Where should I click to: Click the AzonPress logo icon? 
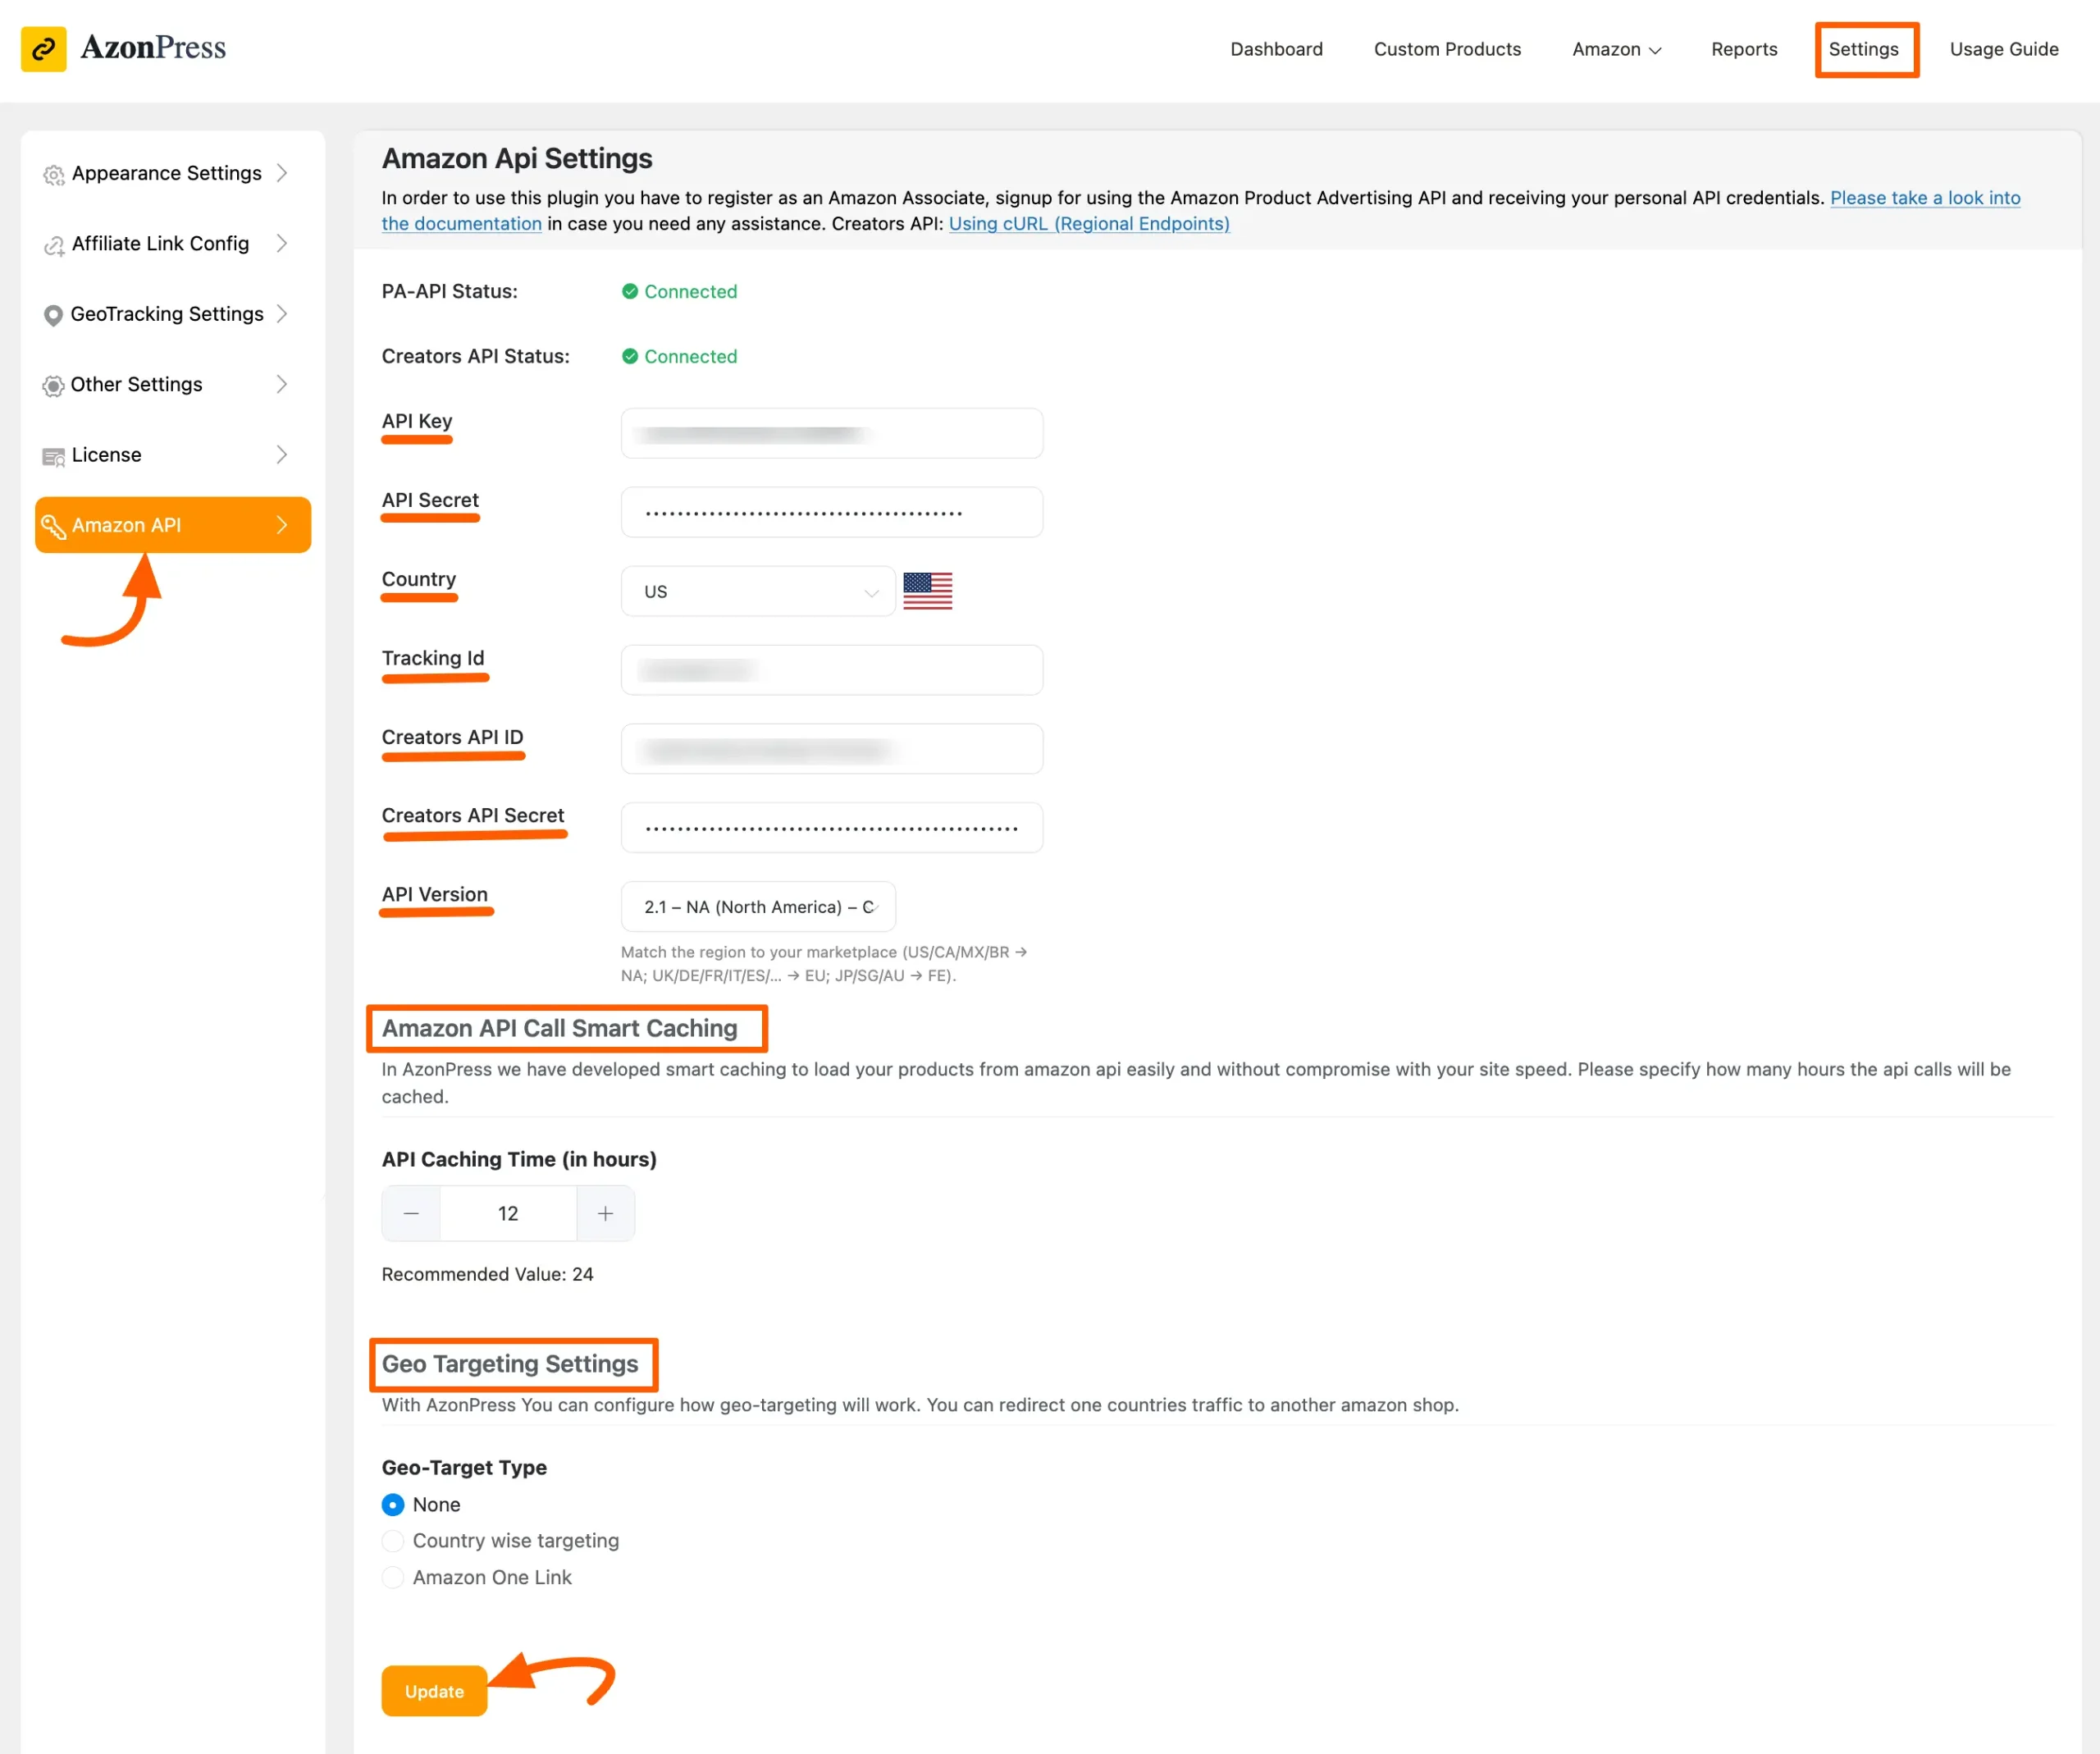(x=43, y=48)
